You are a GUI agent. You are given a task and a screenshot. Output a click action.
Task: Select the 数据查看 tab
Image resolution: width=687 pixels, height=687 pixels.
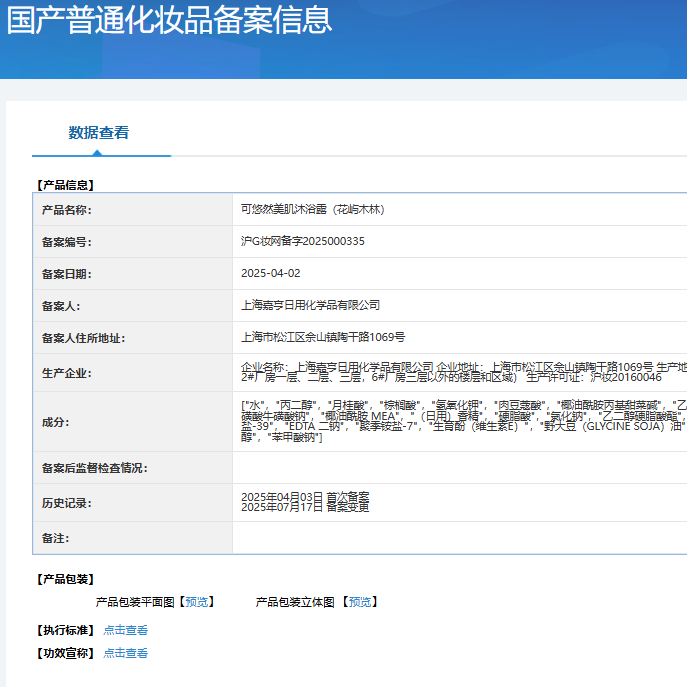pos(98,133)
